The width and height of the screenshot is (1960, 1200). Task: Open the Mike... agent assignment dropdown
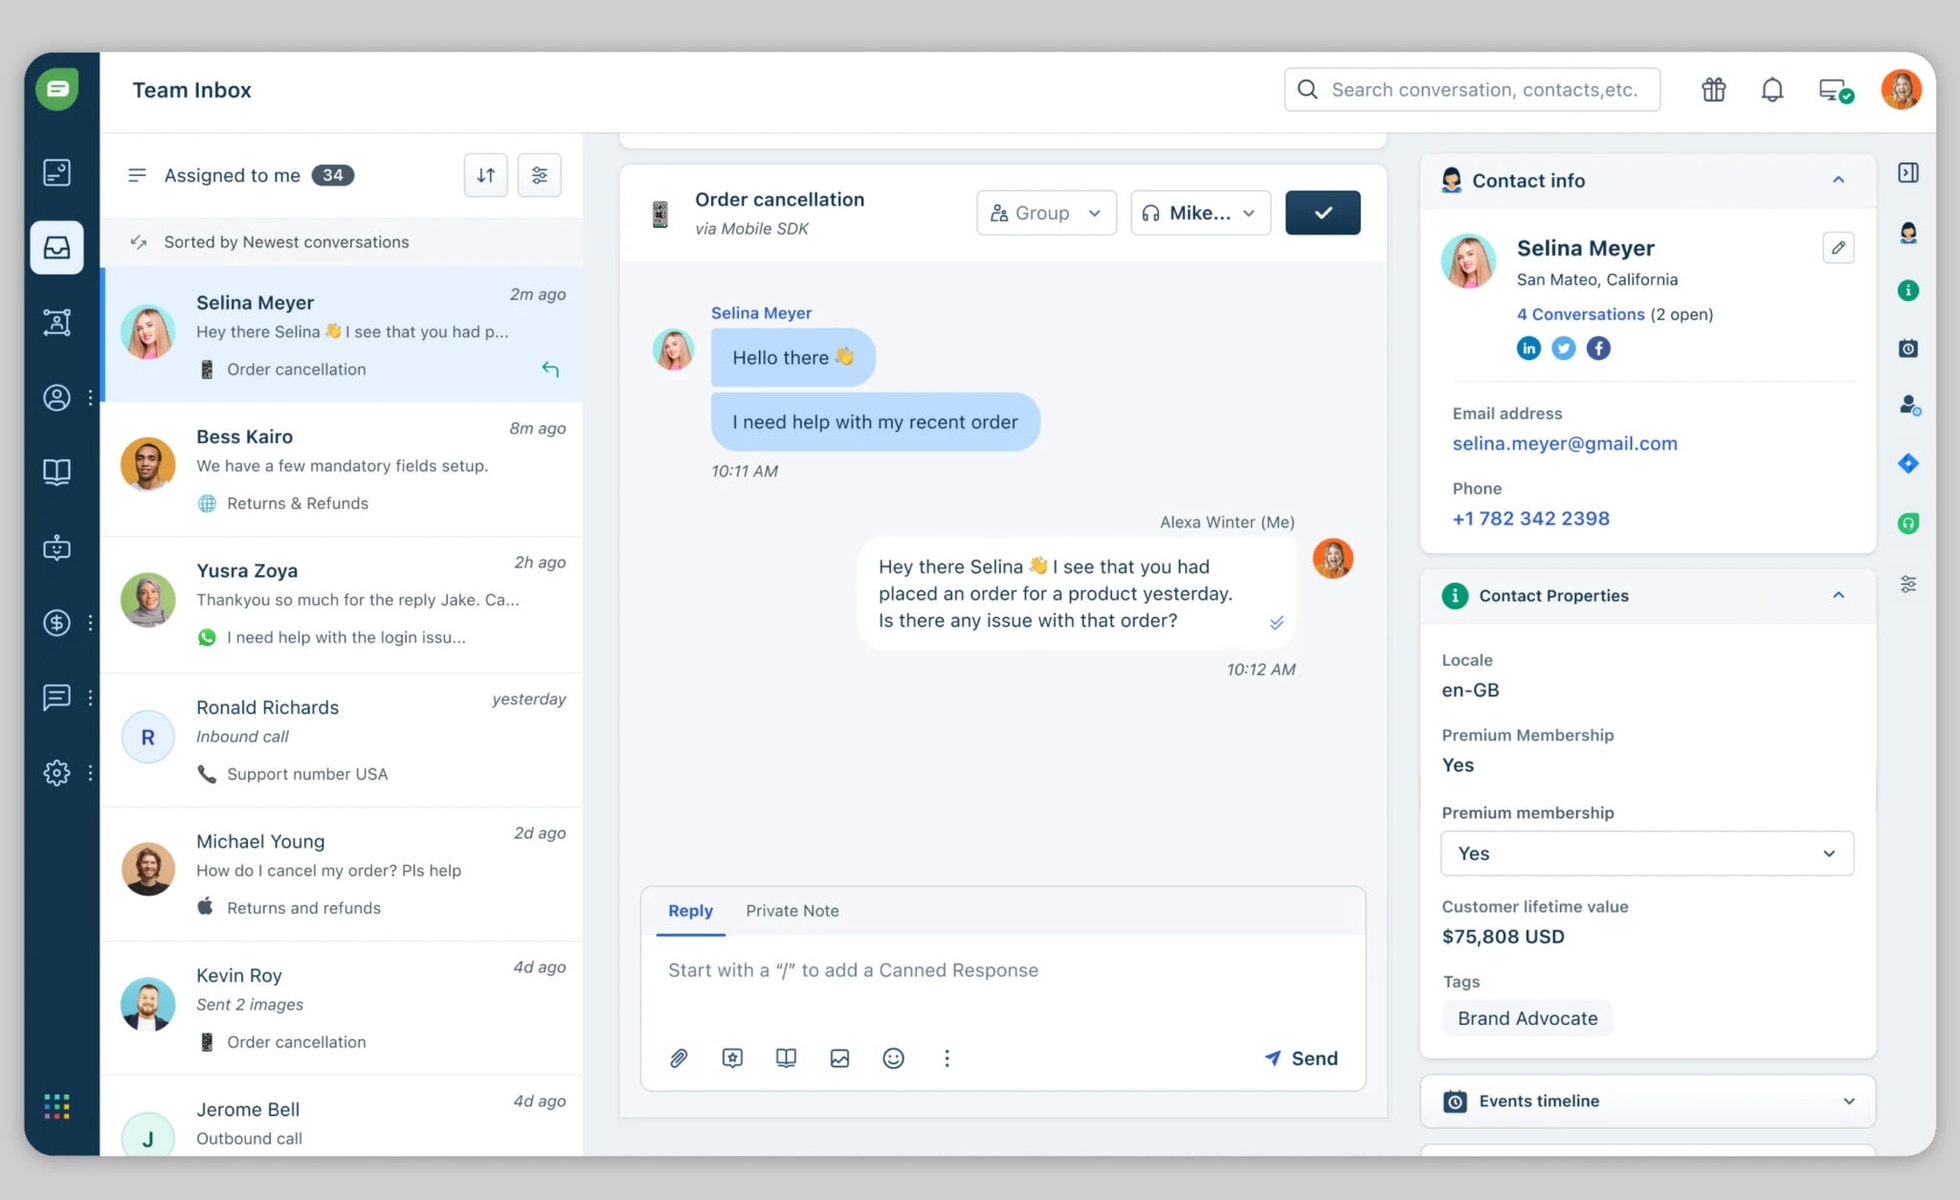[x=1200, y=213]
